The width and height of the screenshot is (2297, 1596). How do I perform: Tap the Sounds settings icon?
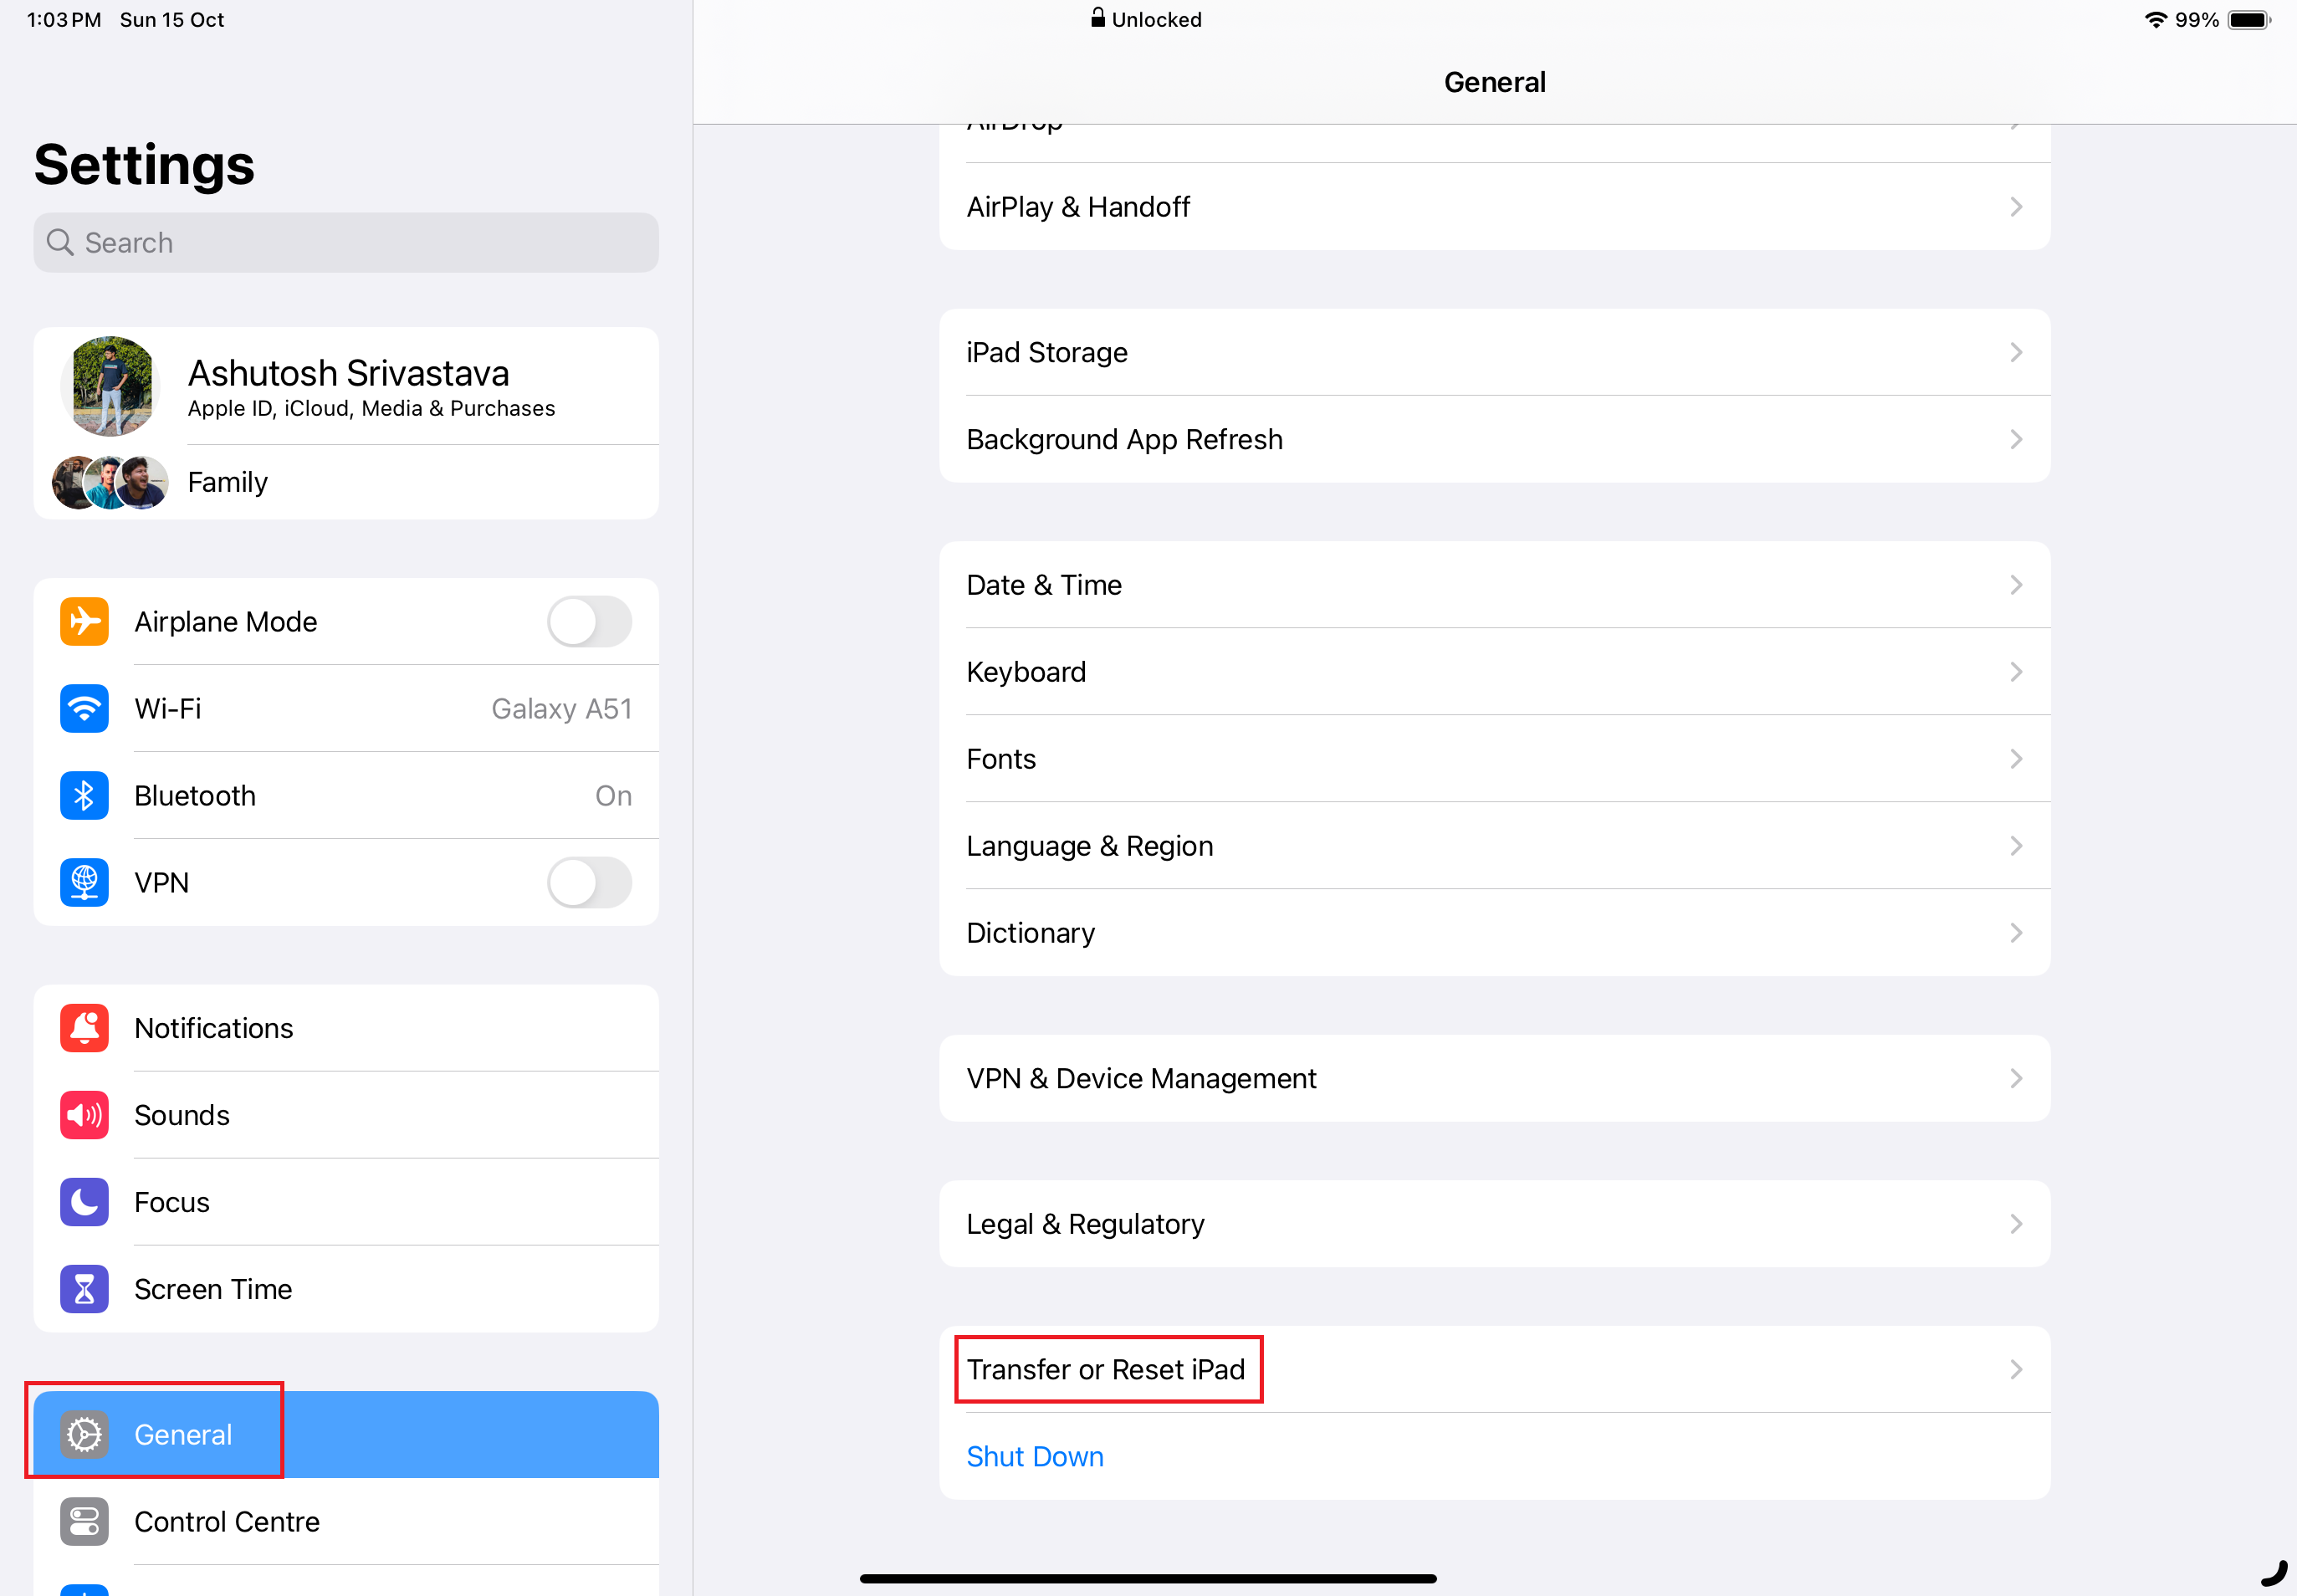tap(84, 1114)
